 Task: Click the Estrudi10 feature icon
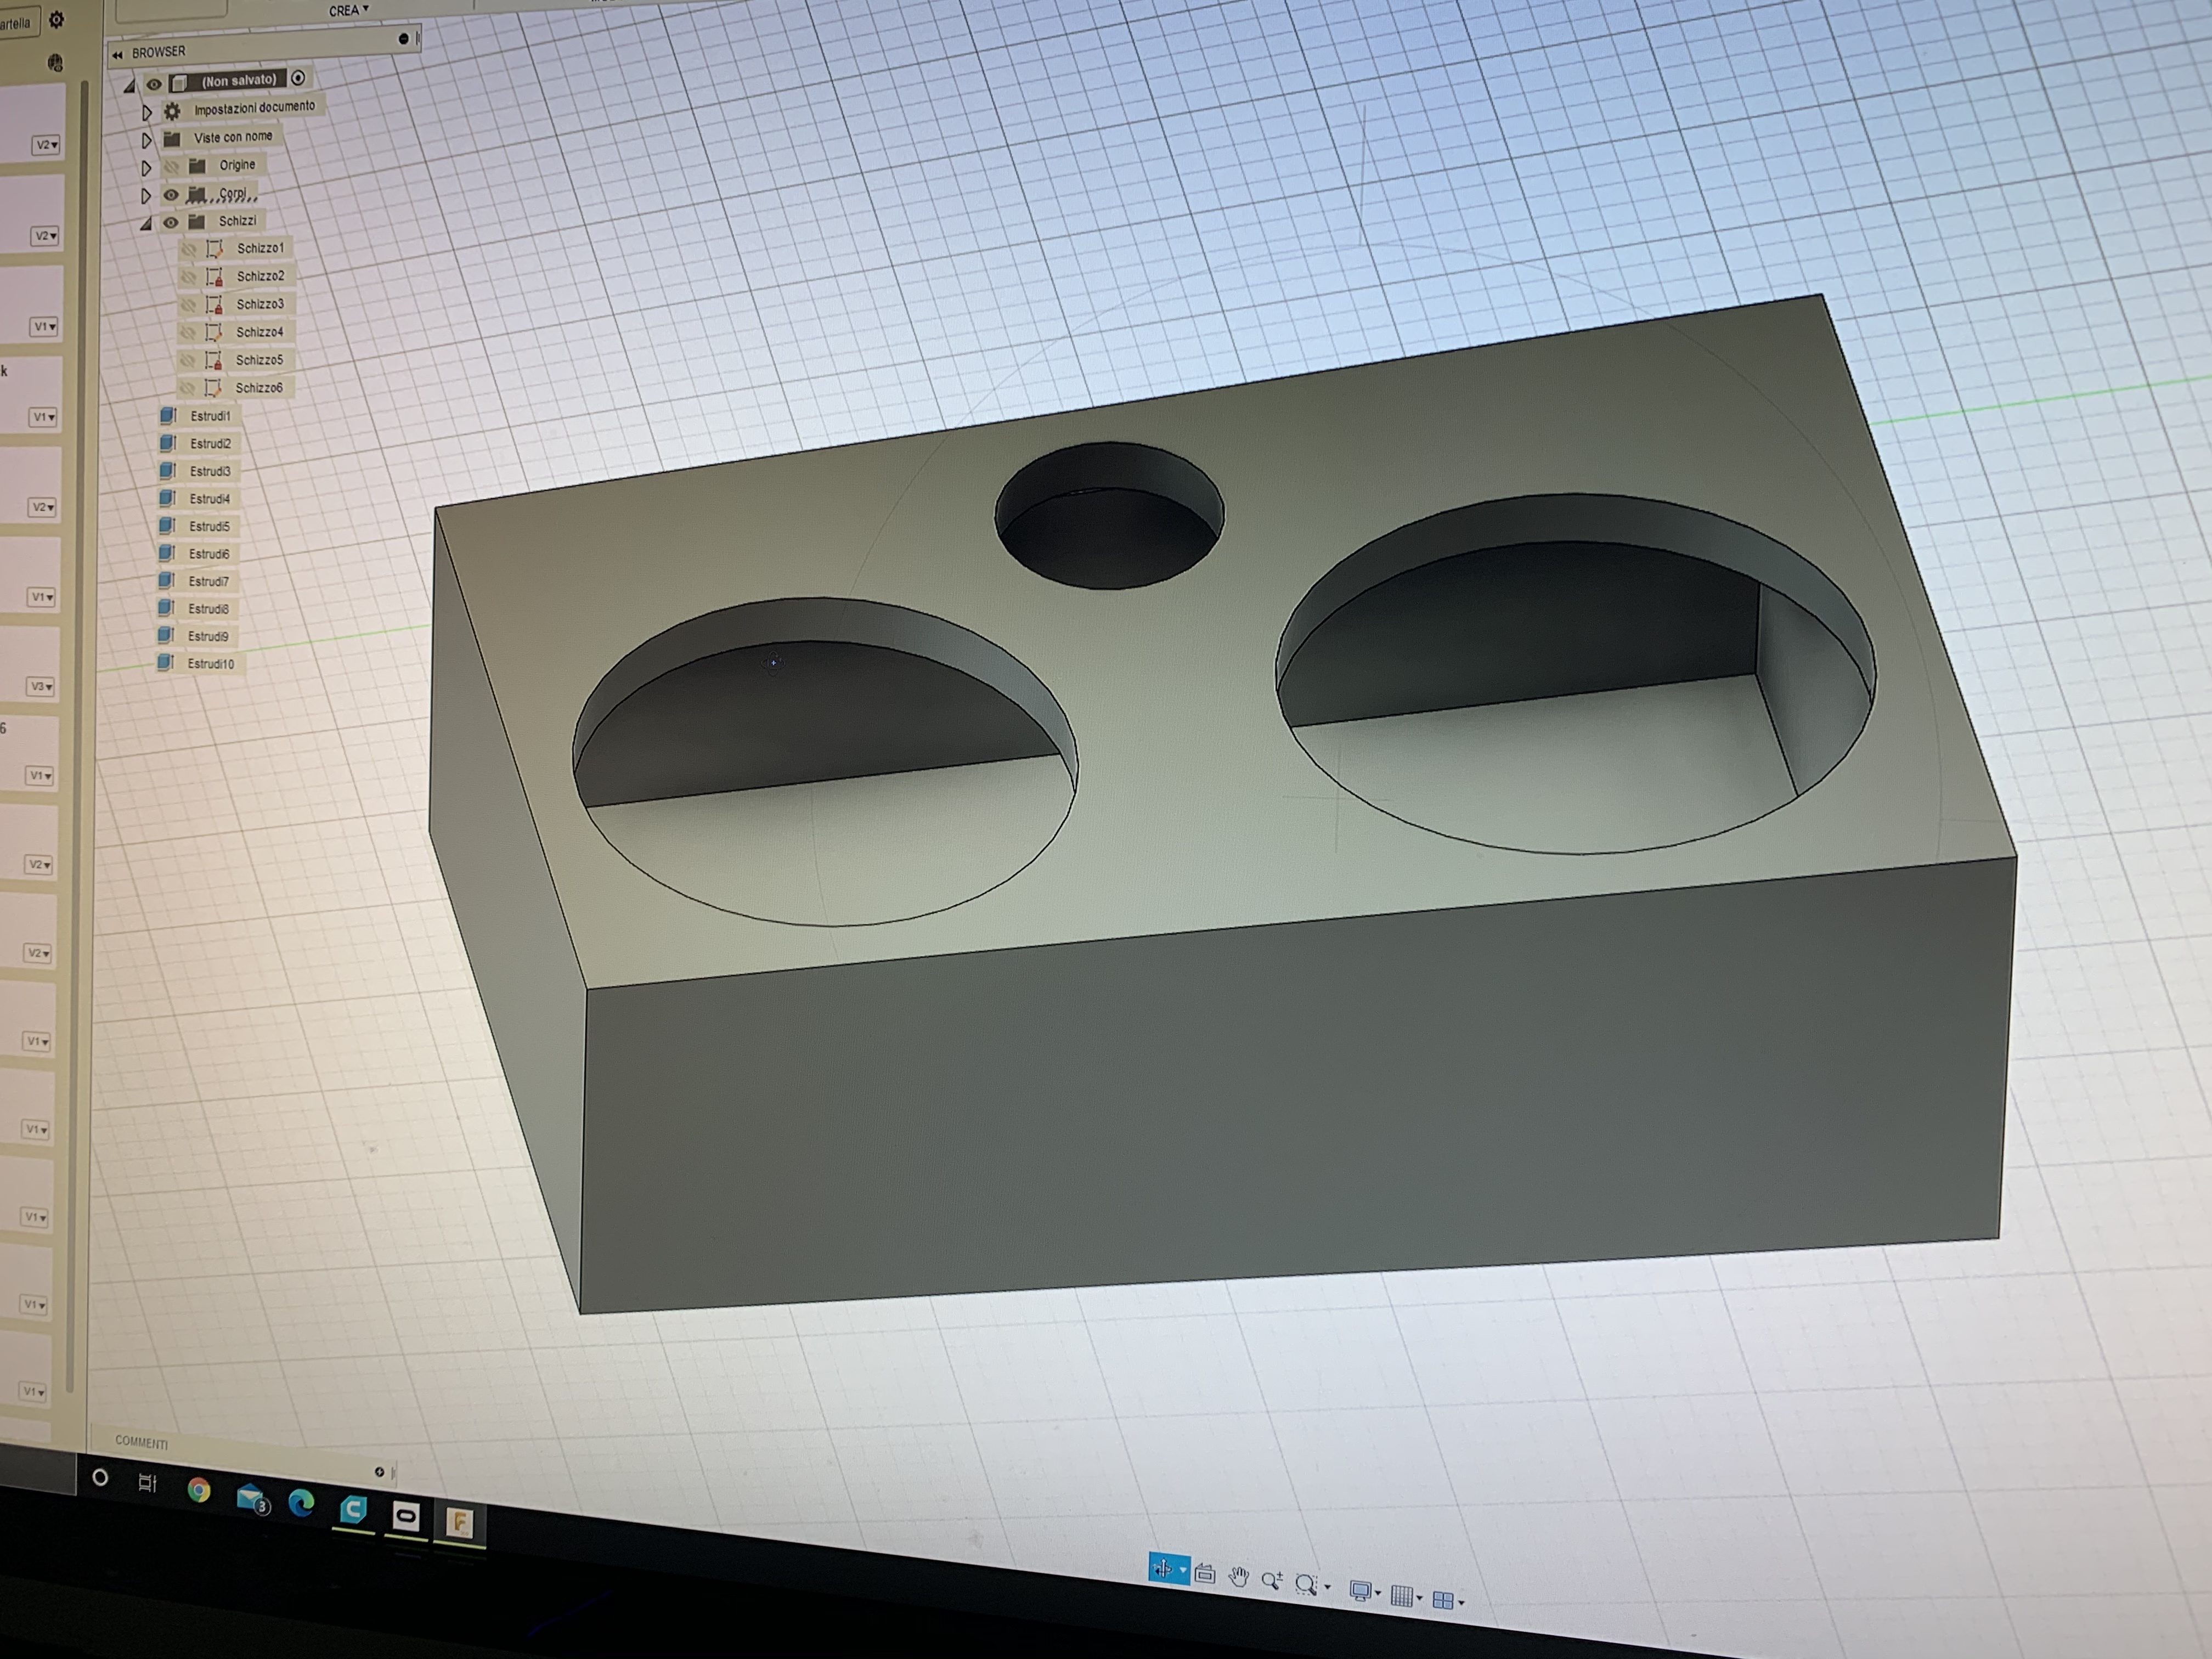(166, 662)
